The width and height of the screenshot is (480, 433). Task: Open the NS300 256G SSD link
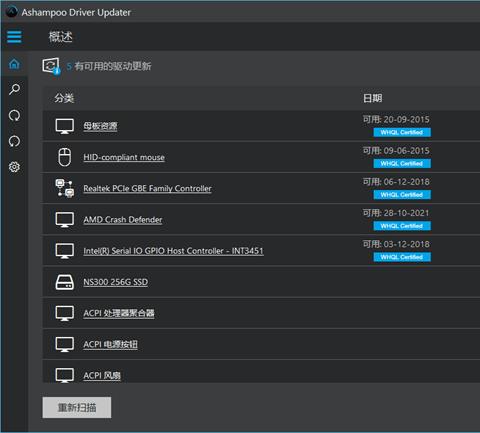coord(116,282)
